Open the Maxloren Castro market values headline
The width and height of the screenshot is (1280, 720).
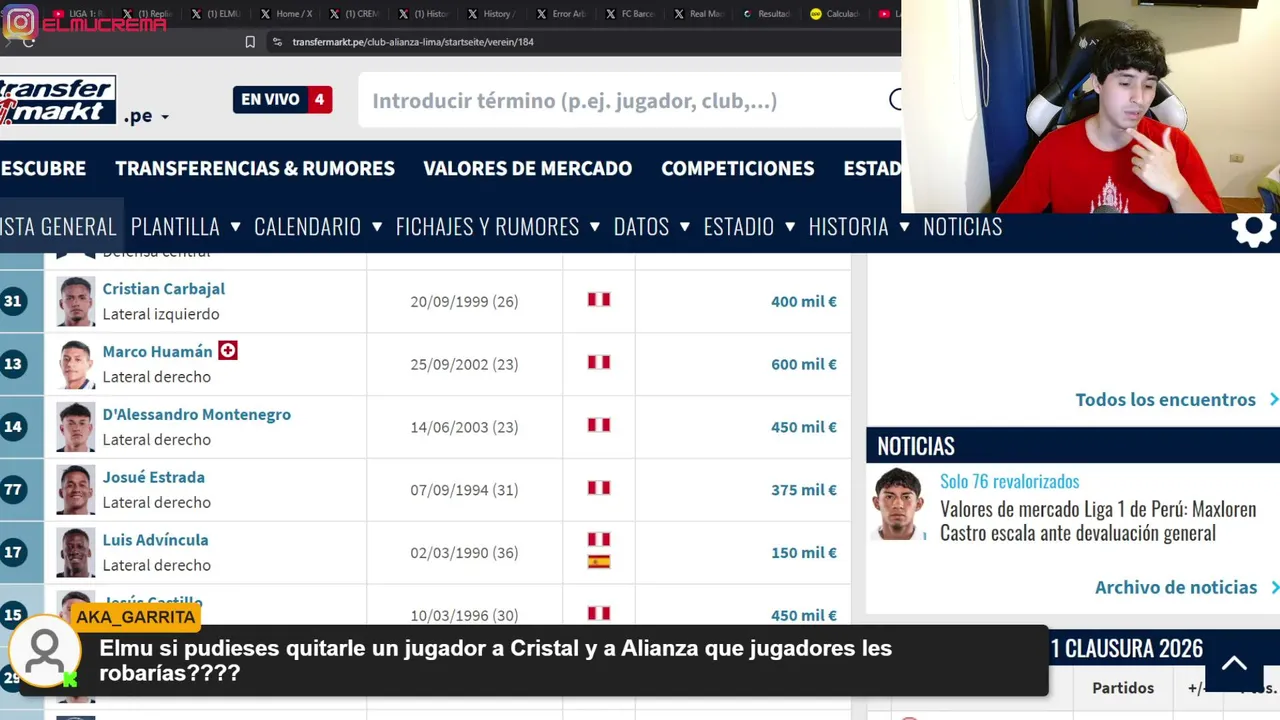[1098, 521]
